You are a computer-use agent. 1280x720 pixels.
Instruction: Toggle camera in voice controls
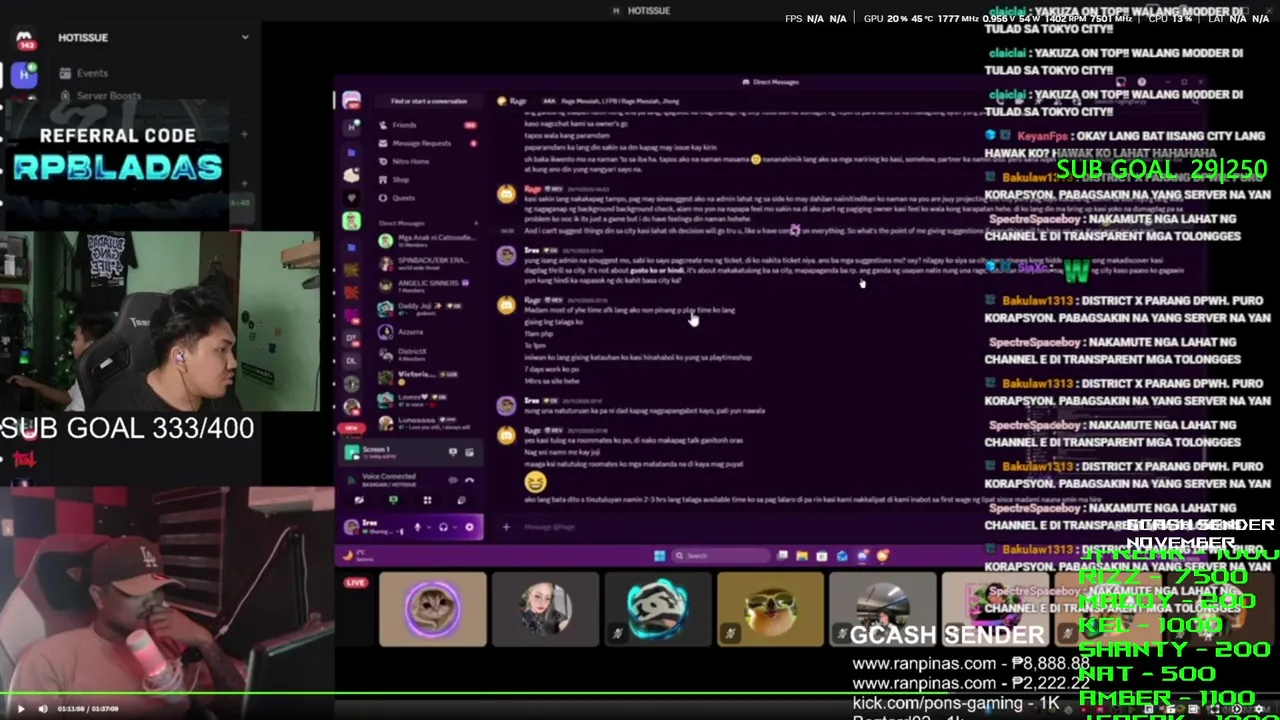[359, 500]
